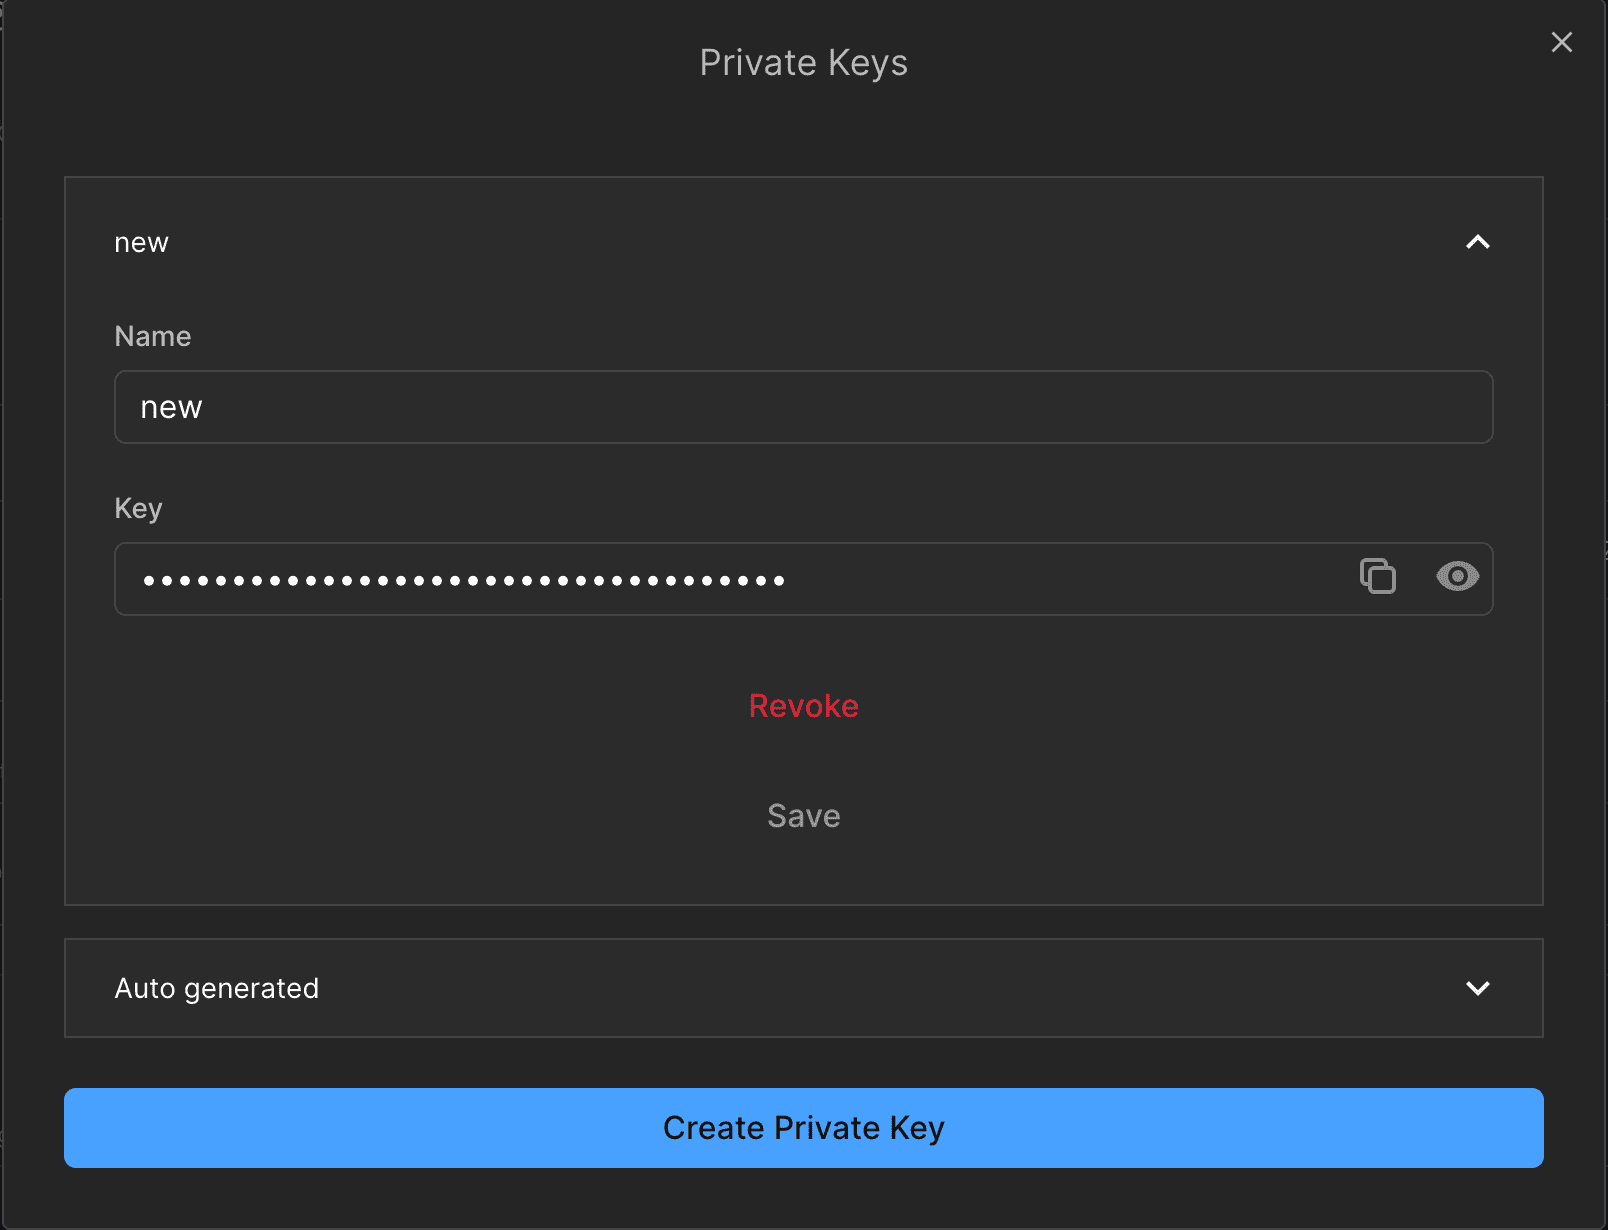The image size is (1608, 1230).
Task: Collapse the 'new' key section chevron
Action: (1477, 242)
